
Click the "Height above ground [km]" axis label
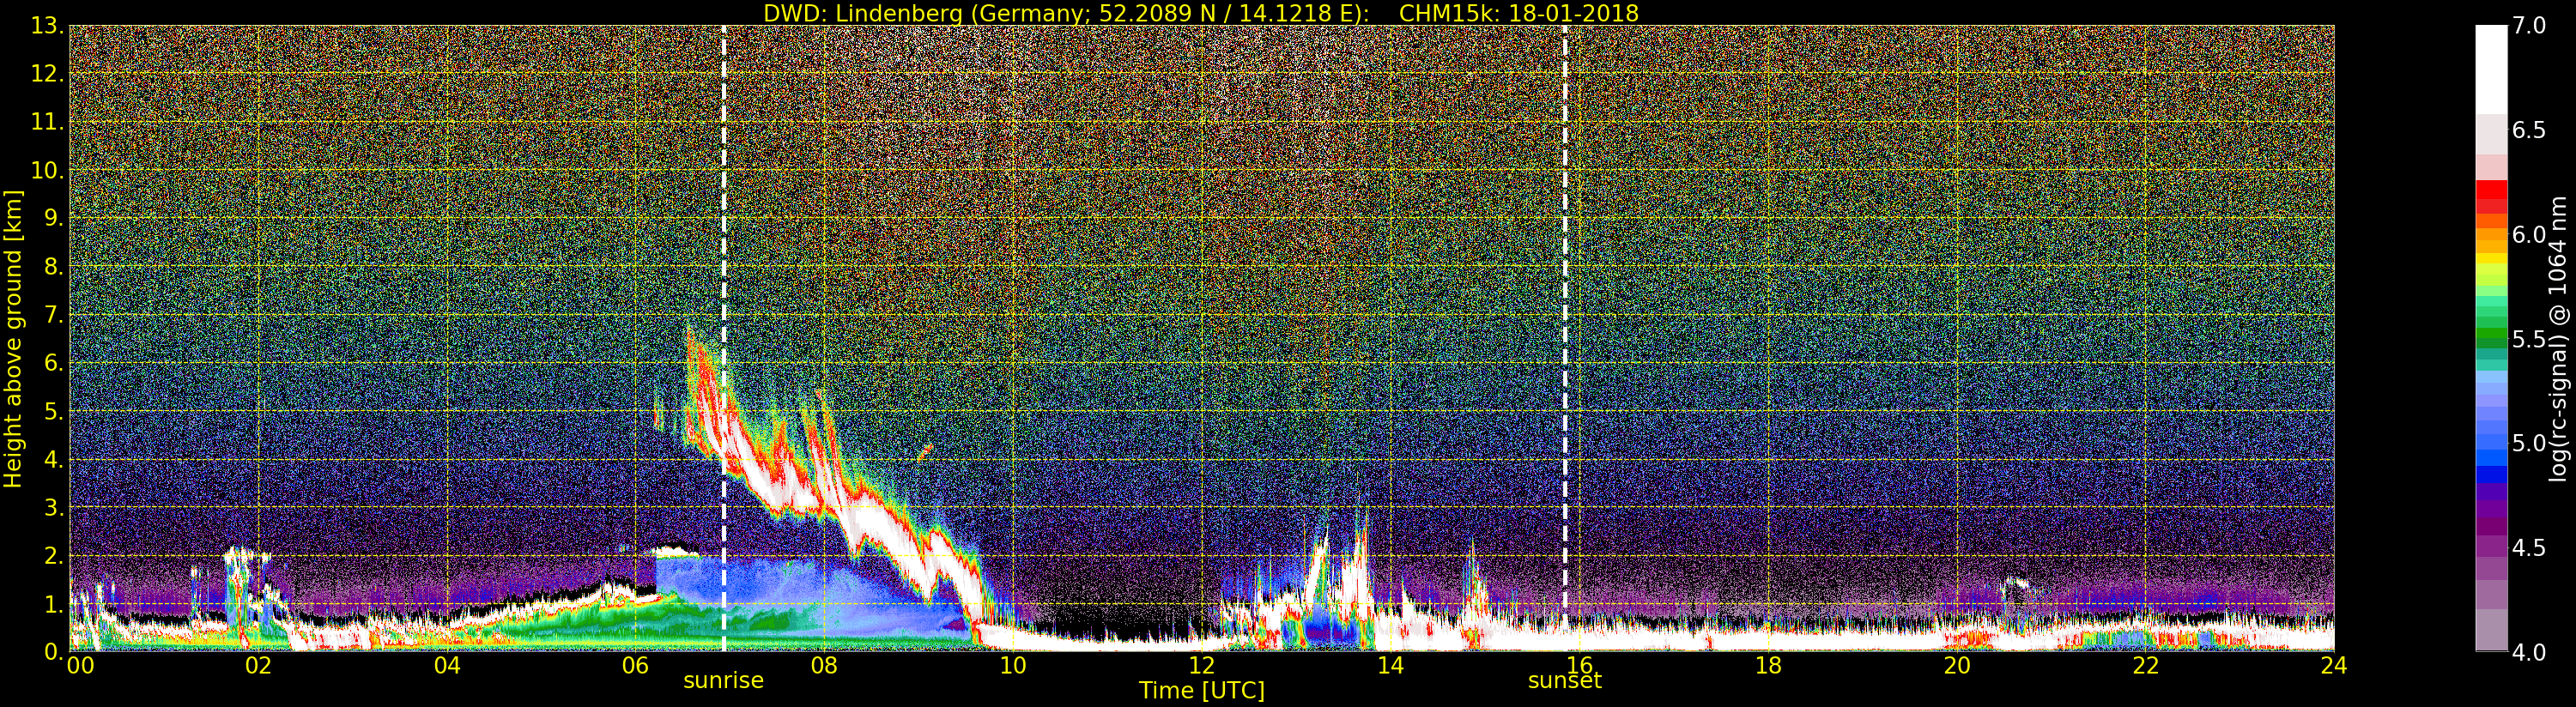[x=13, y=338]
